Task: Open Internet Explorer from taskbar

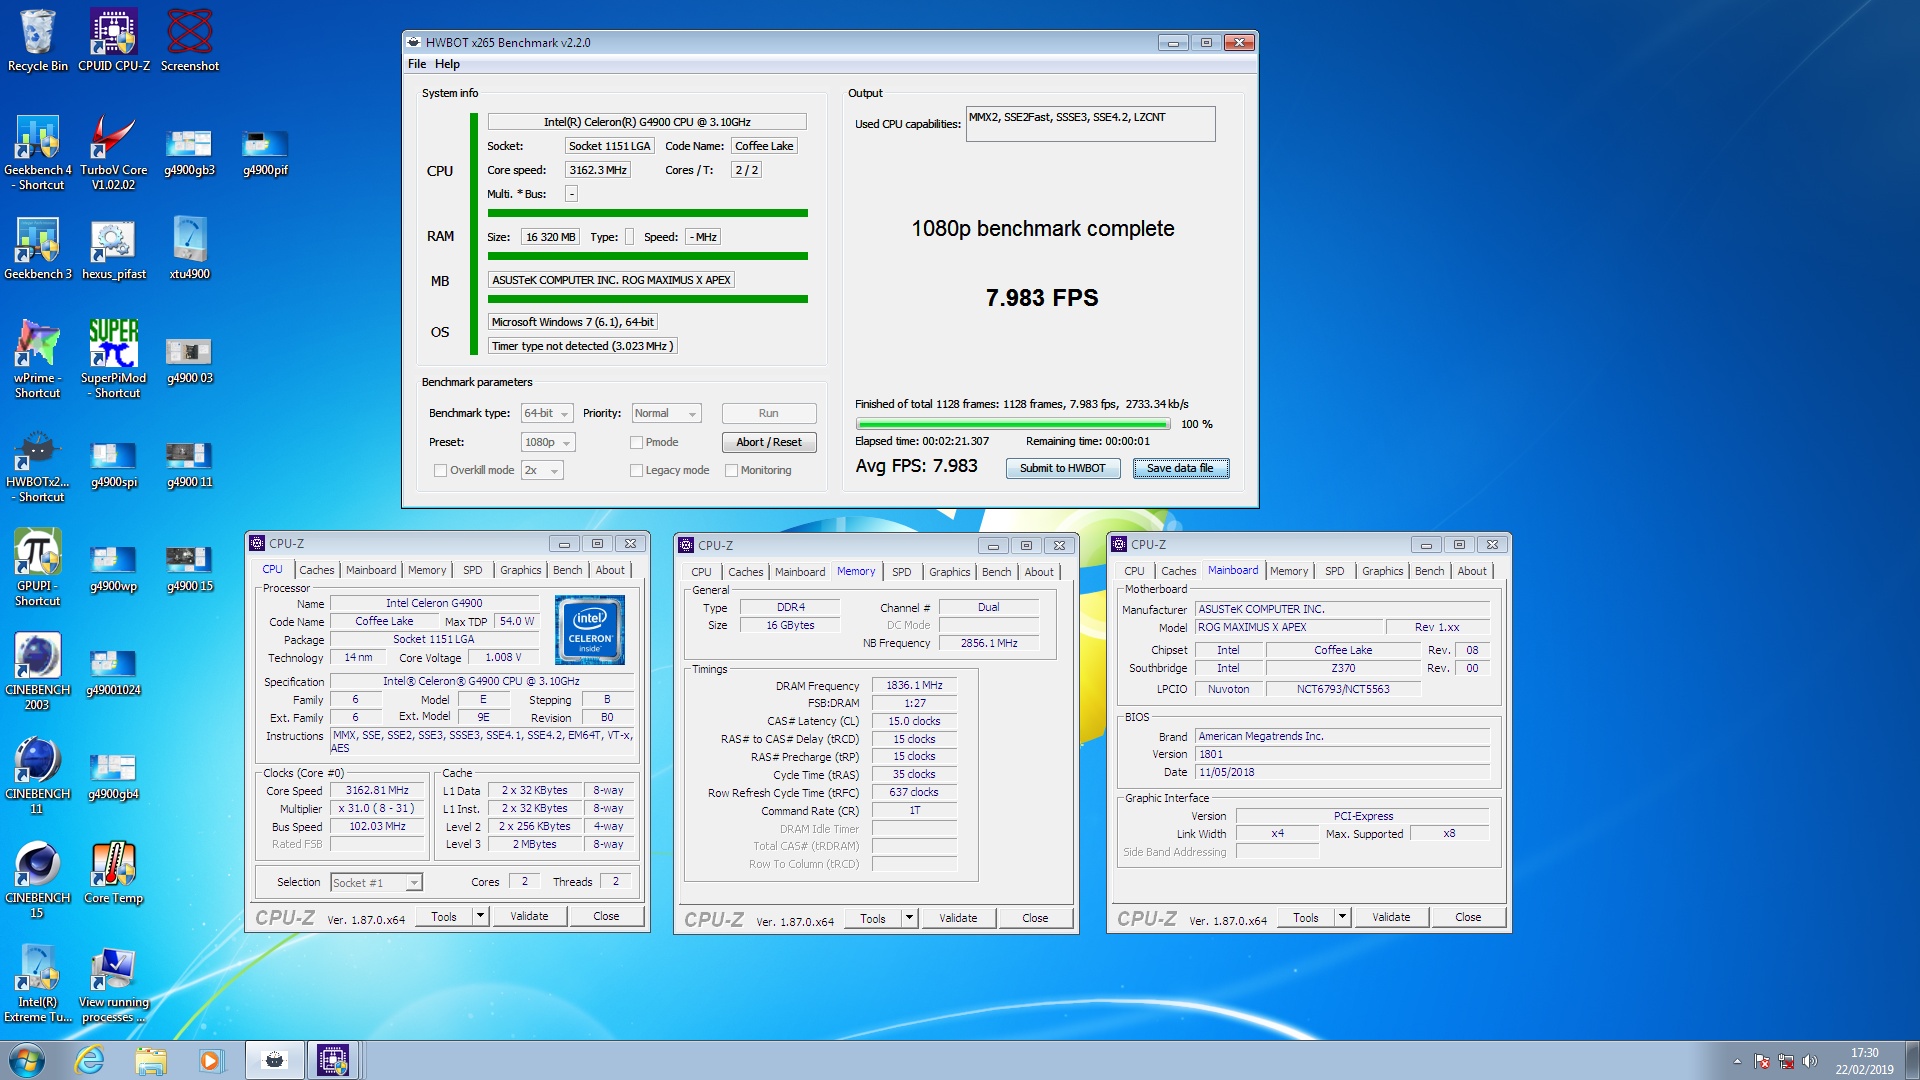Action: [x=90, y=1060]
